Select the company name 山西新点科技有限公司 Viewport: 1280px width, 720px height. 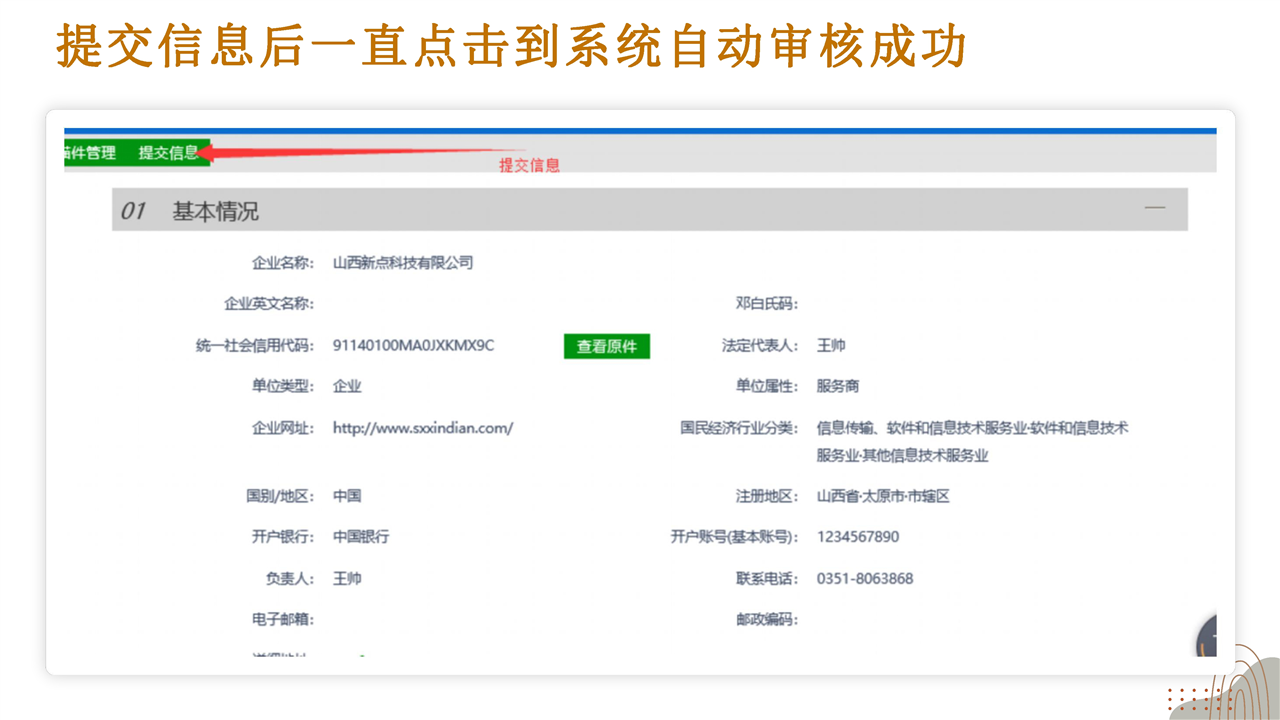[403, 263]
